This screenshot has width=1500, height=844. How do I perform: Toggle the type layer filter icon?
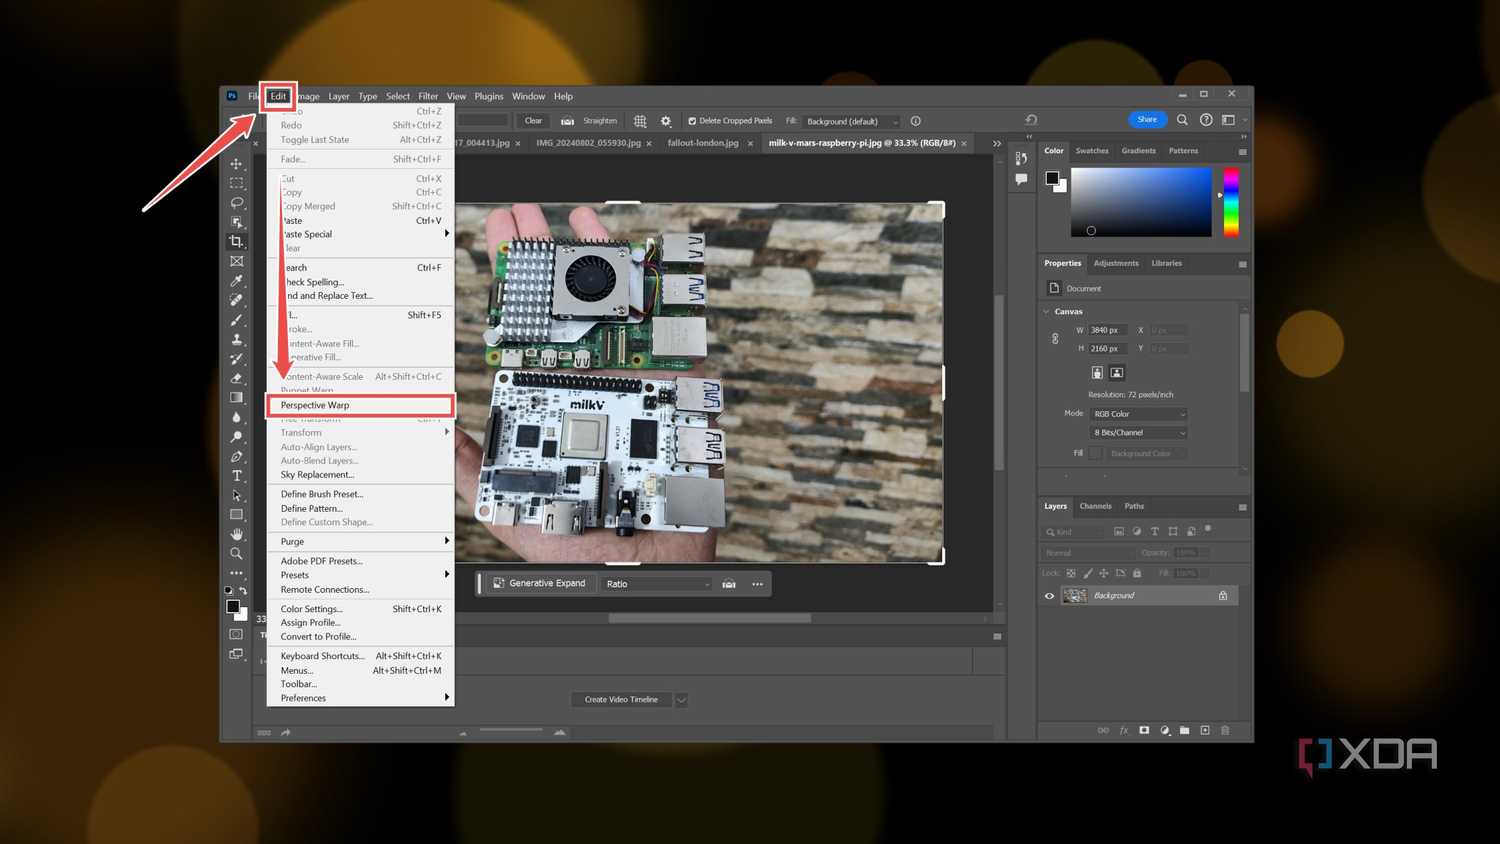1155,531
